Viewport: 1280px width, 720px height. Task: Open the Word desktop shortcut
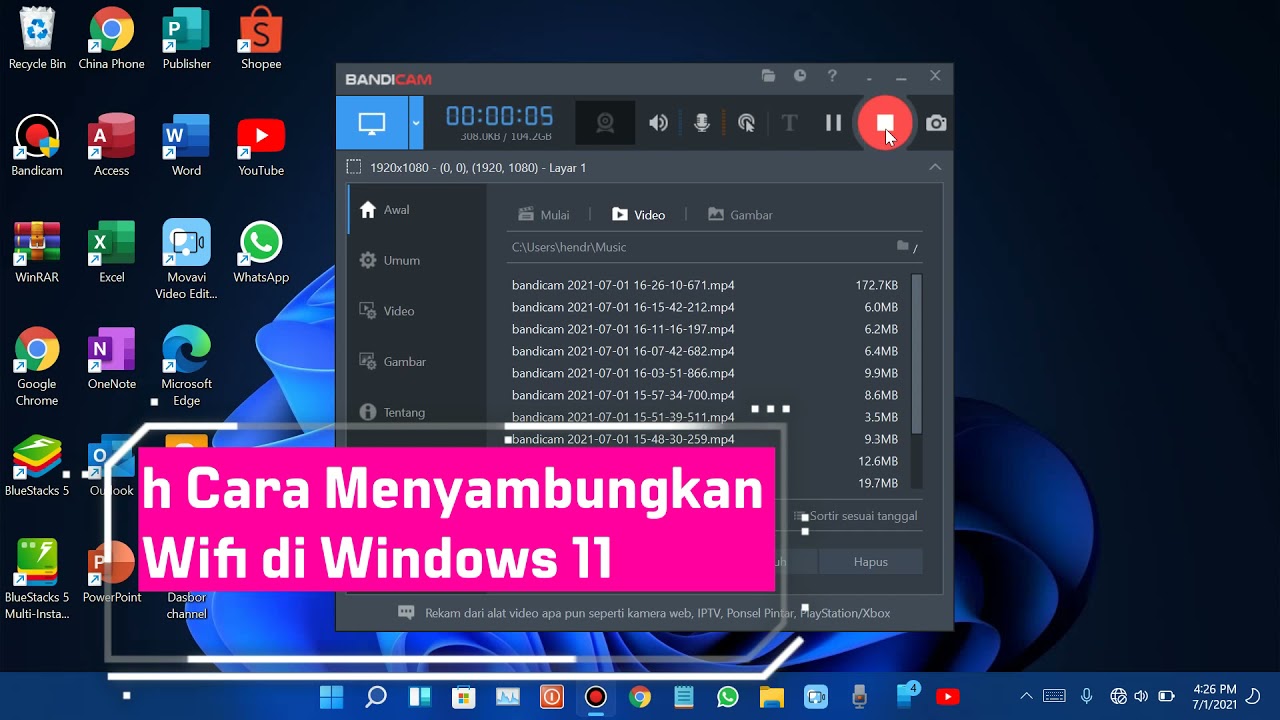[186, 147]
